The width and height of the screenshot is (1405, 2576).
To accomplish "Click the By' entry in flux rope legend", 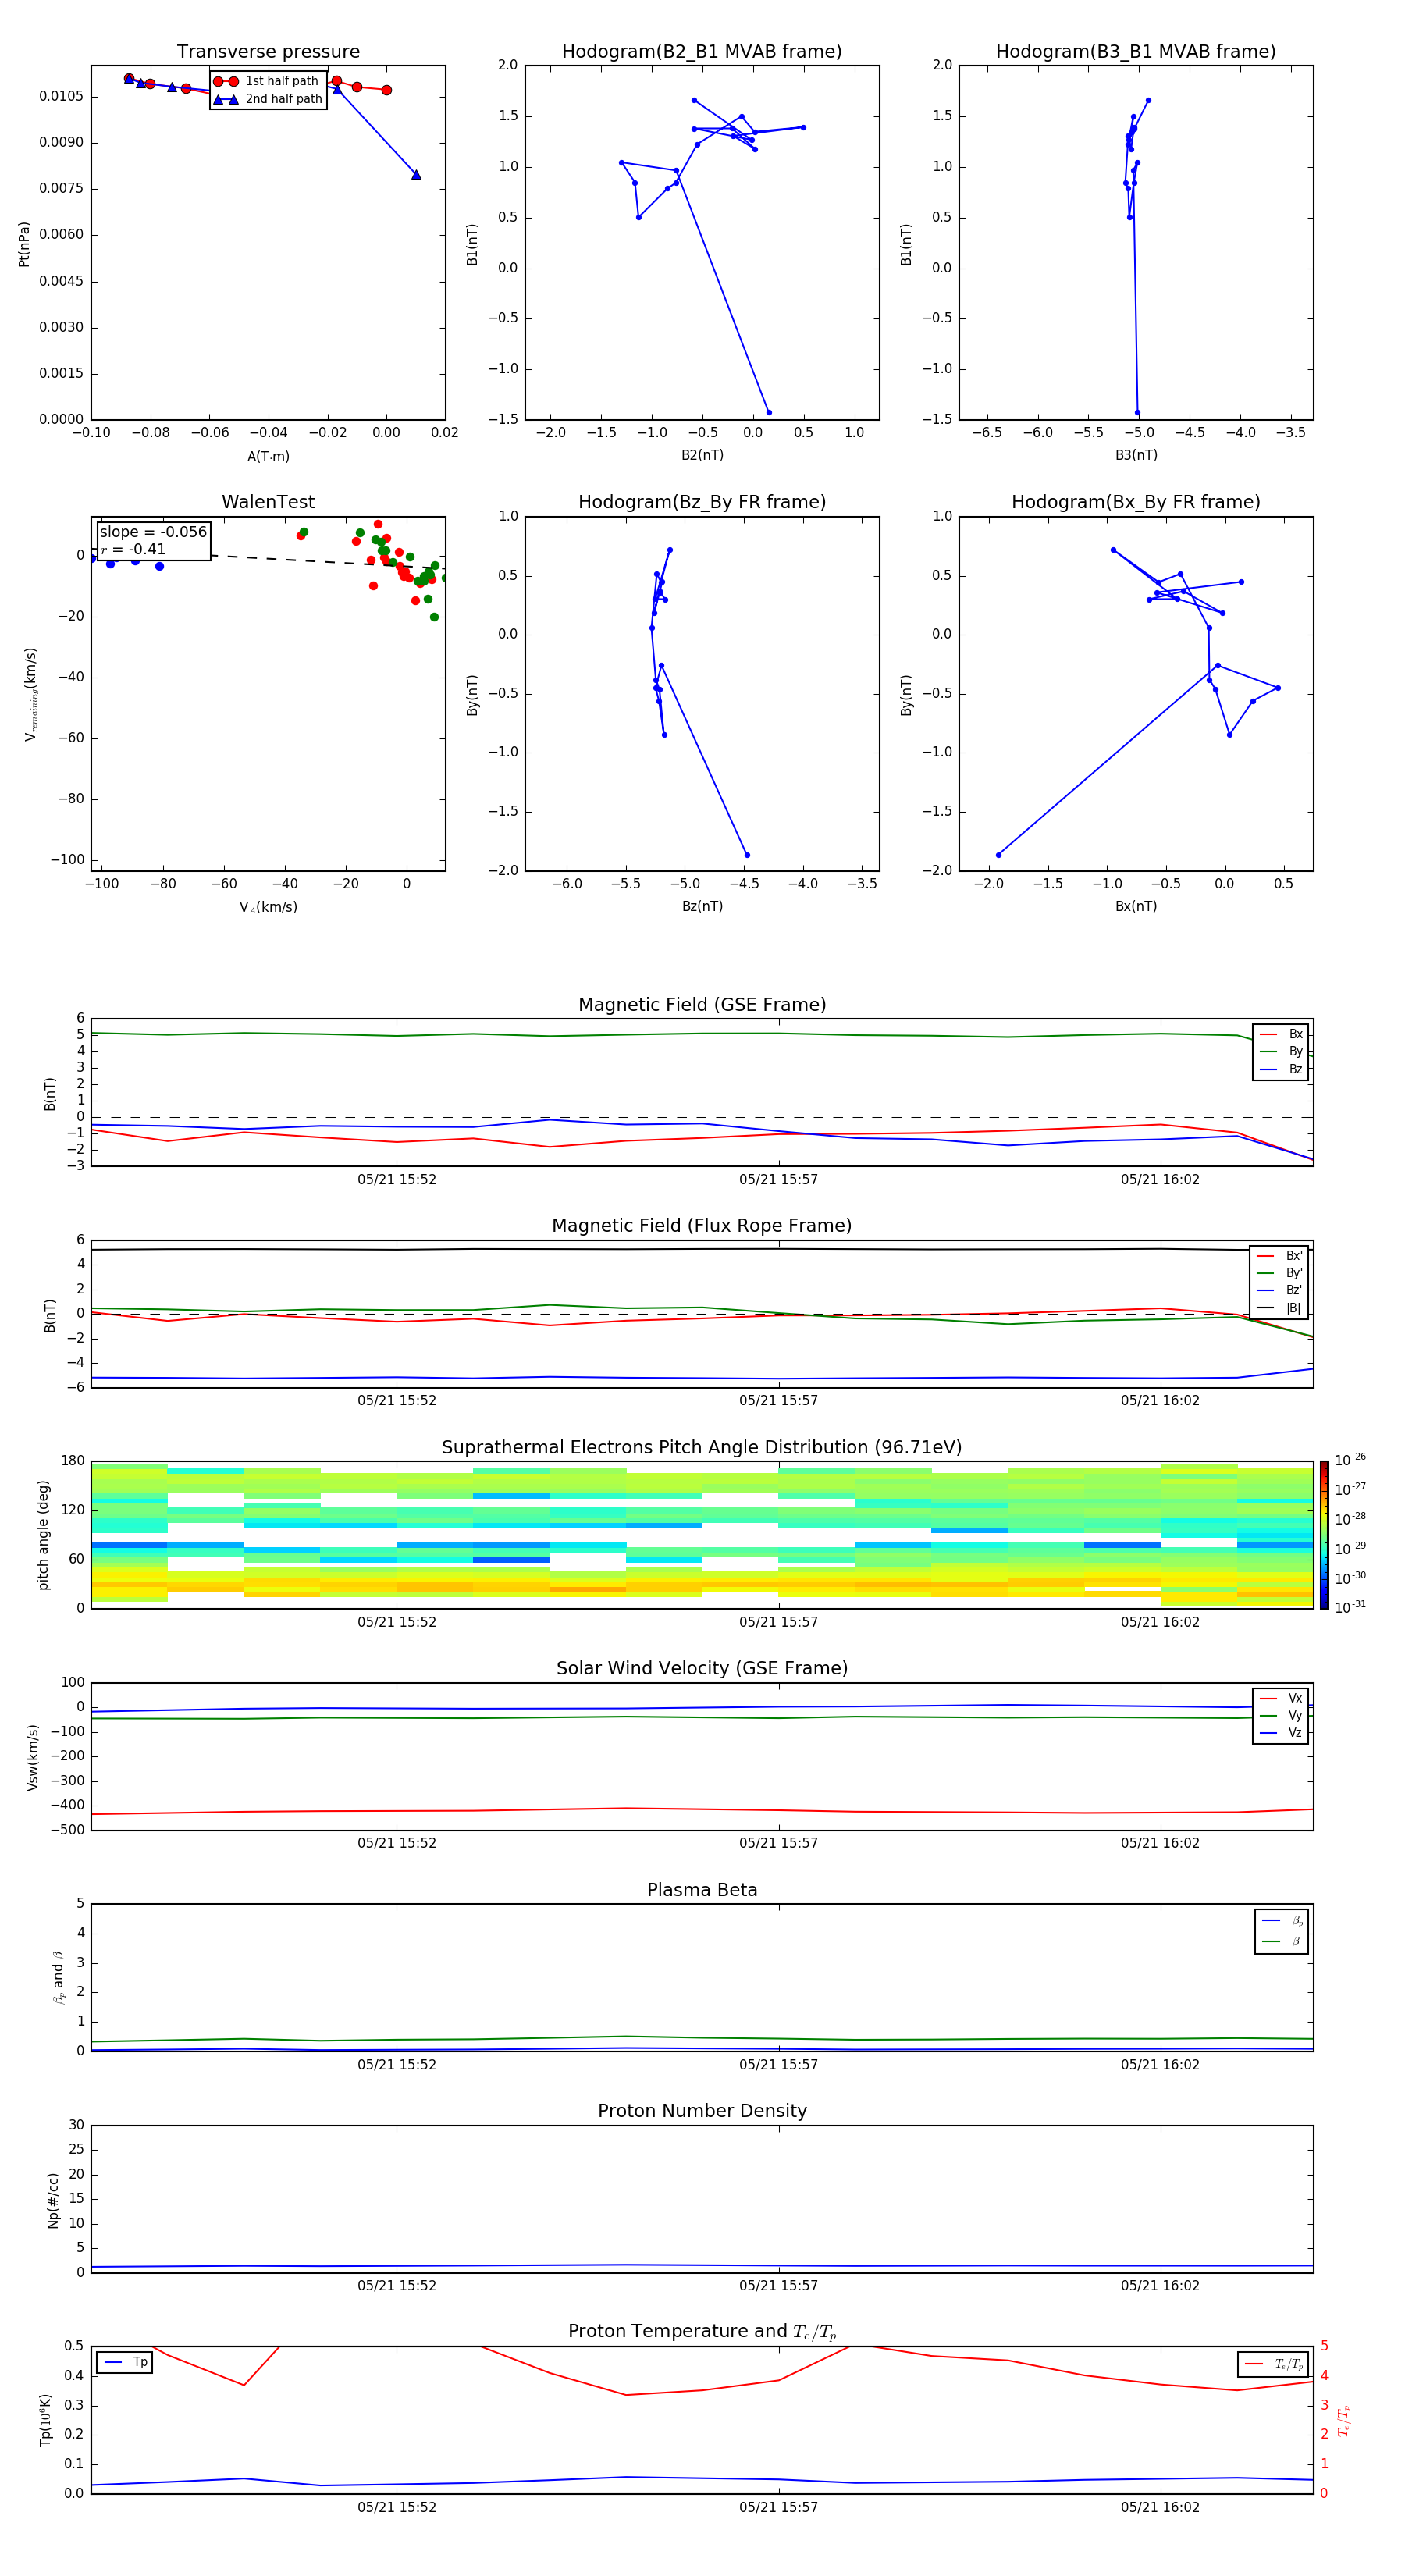I will pos(1279,1273).
